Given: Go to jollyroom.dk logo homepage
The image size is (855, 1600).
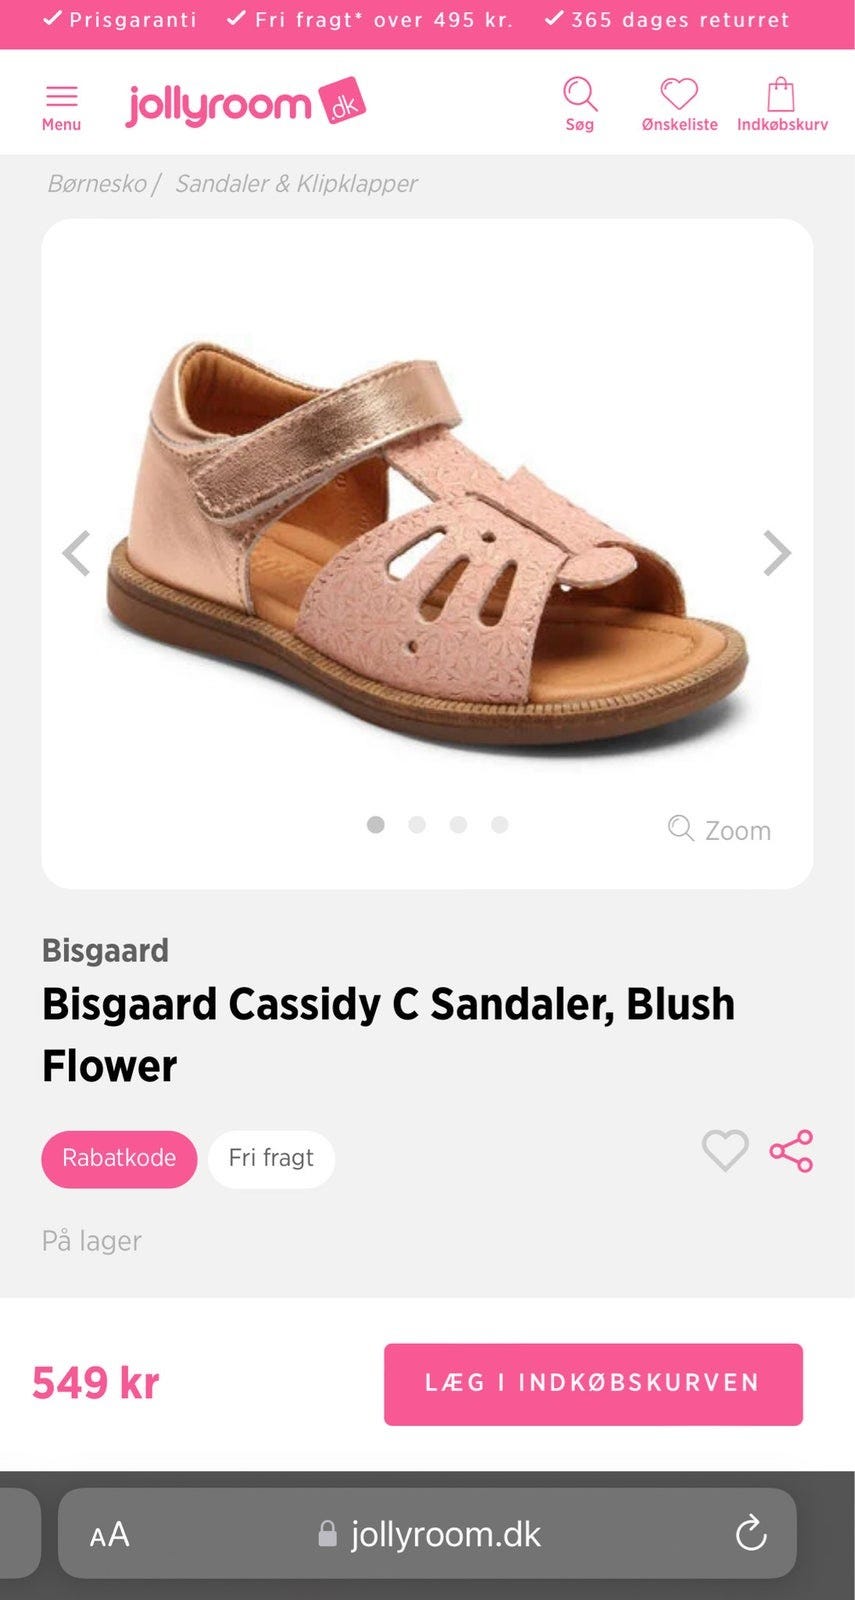Looking at the screenshot, I should 246,103.
